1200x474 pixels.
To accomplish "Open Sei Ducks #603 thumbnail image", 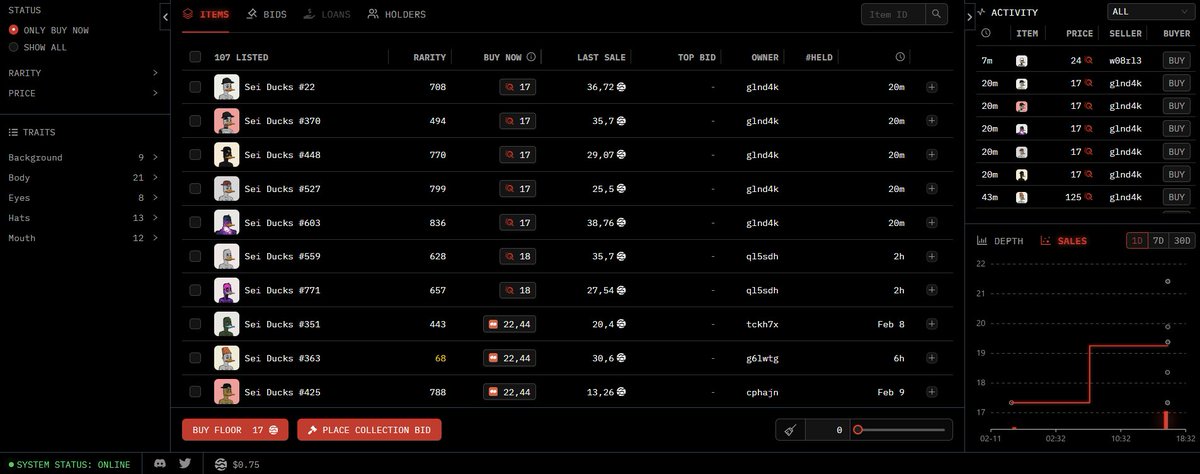I will tap(226, 222).
